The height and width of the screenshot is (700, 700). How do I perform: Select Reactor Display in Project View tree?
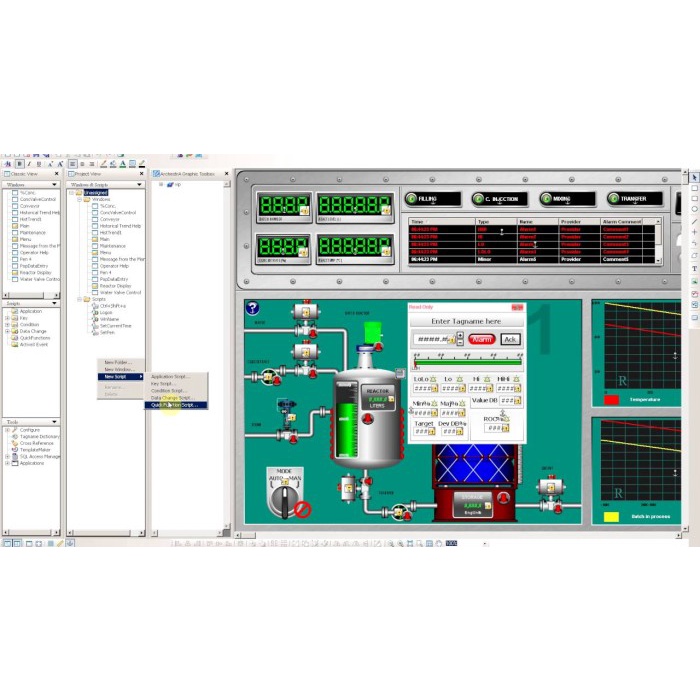115,286
